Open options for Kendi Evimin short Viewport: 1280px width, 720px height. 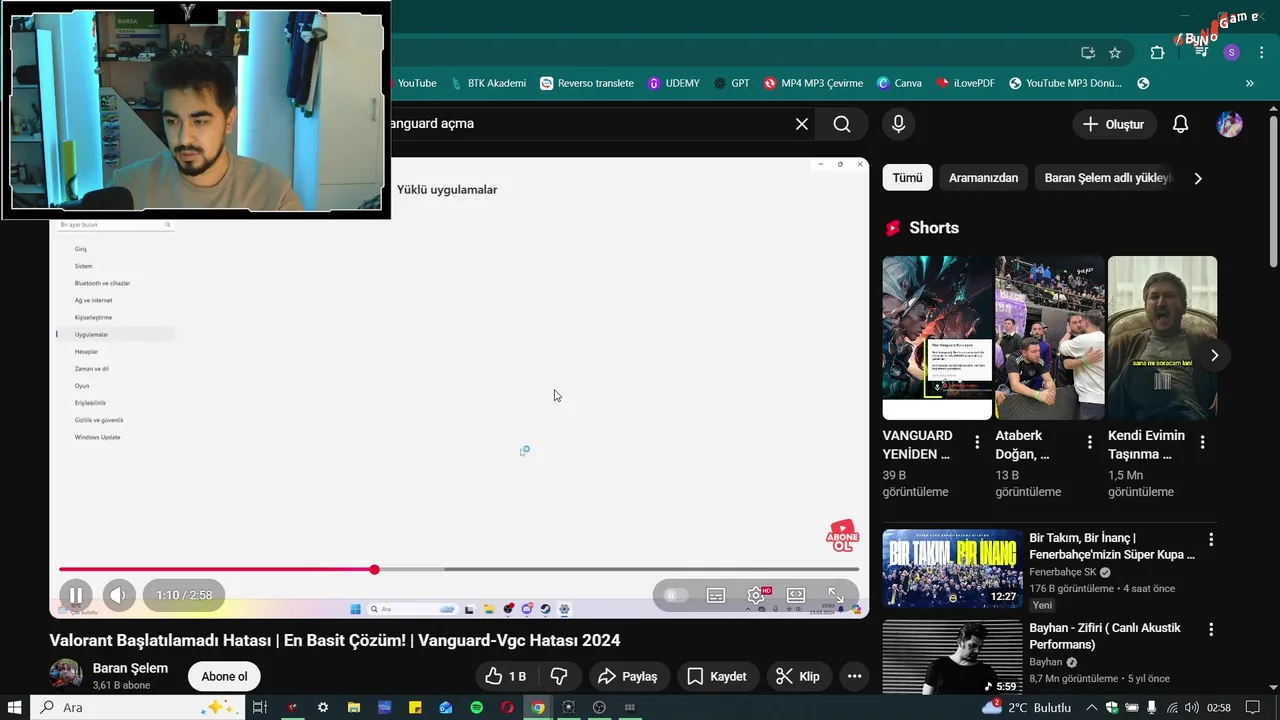click(1202, 442)
